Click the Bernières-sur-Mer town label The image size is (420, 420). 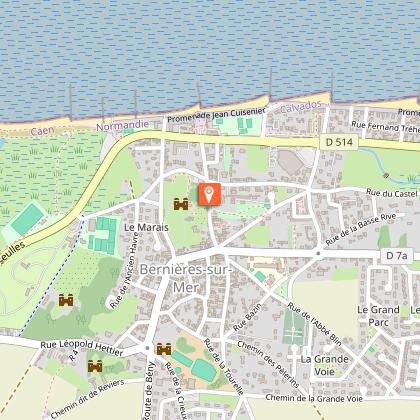tap(185, 278)
